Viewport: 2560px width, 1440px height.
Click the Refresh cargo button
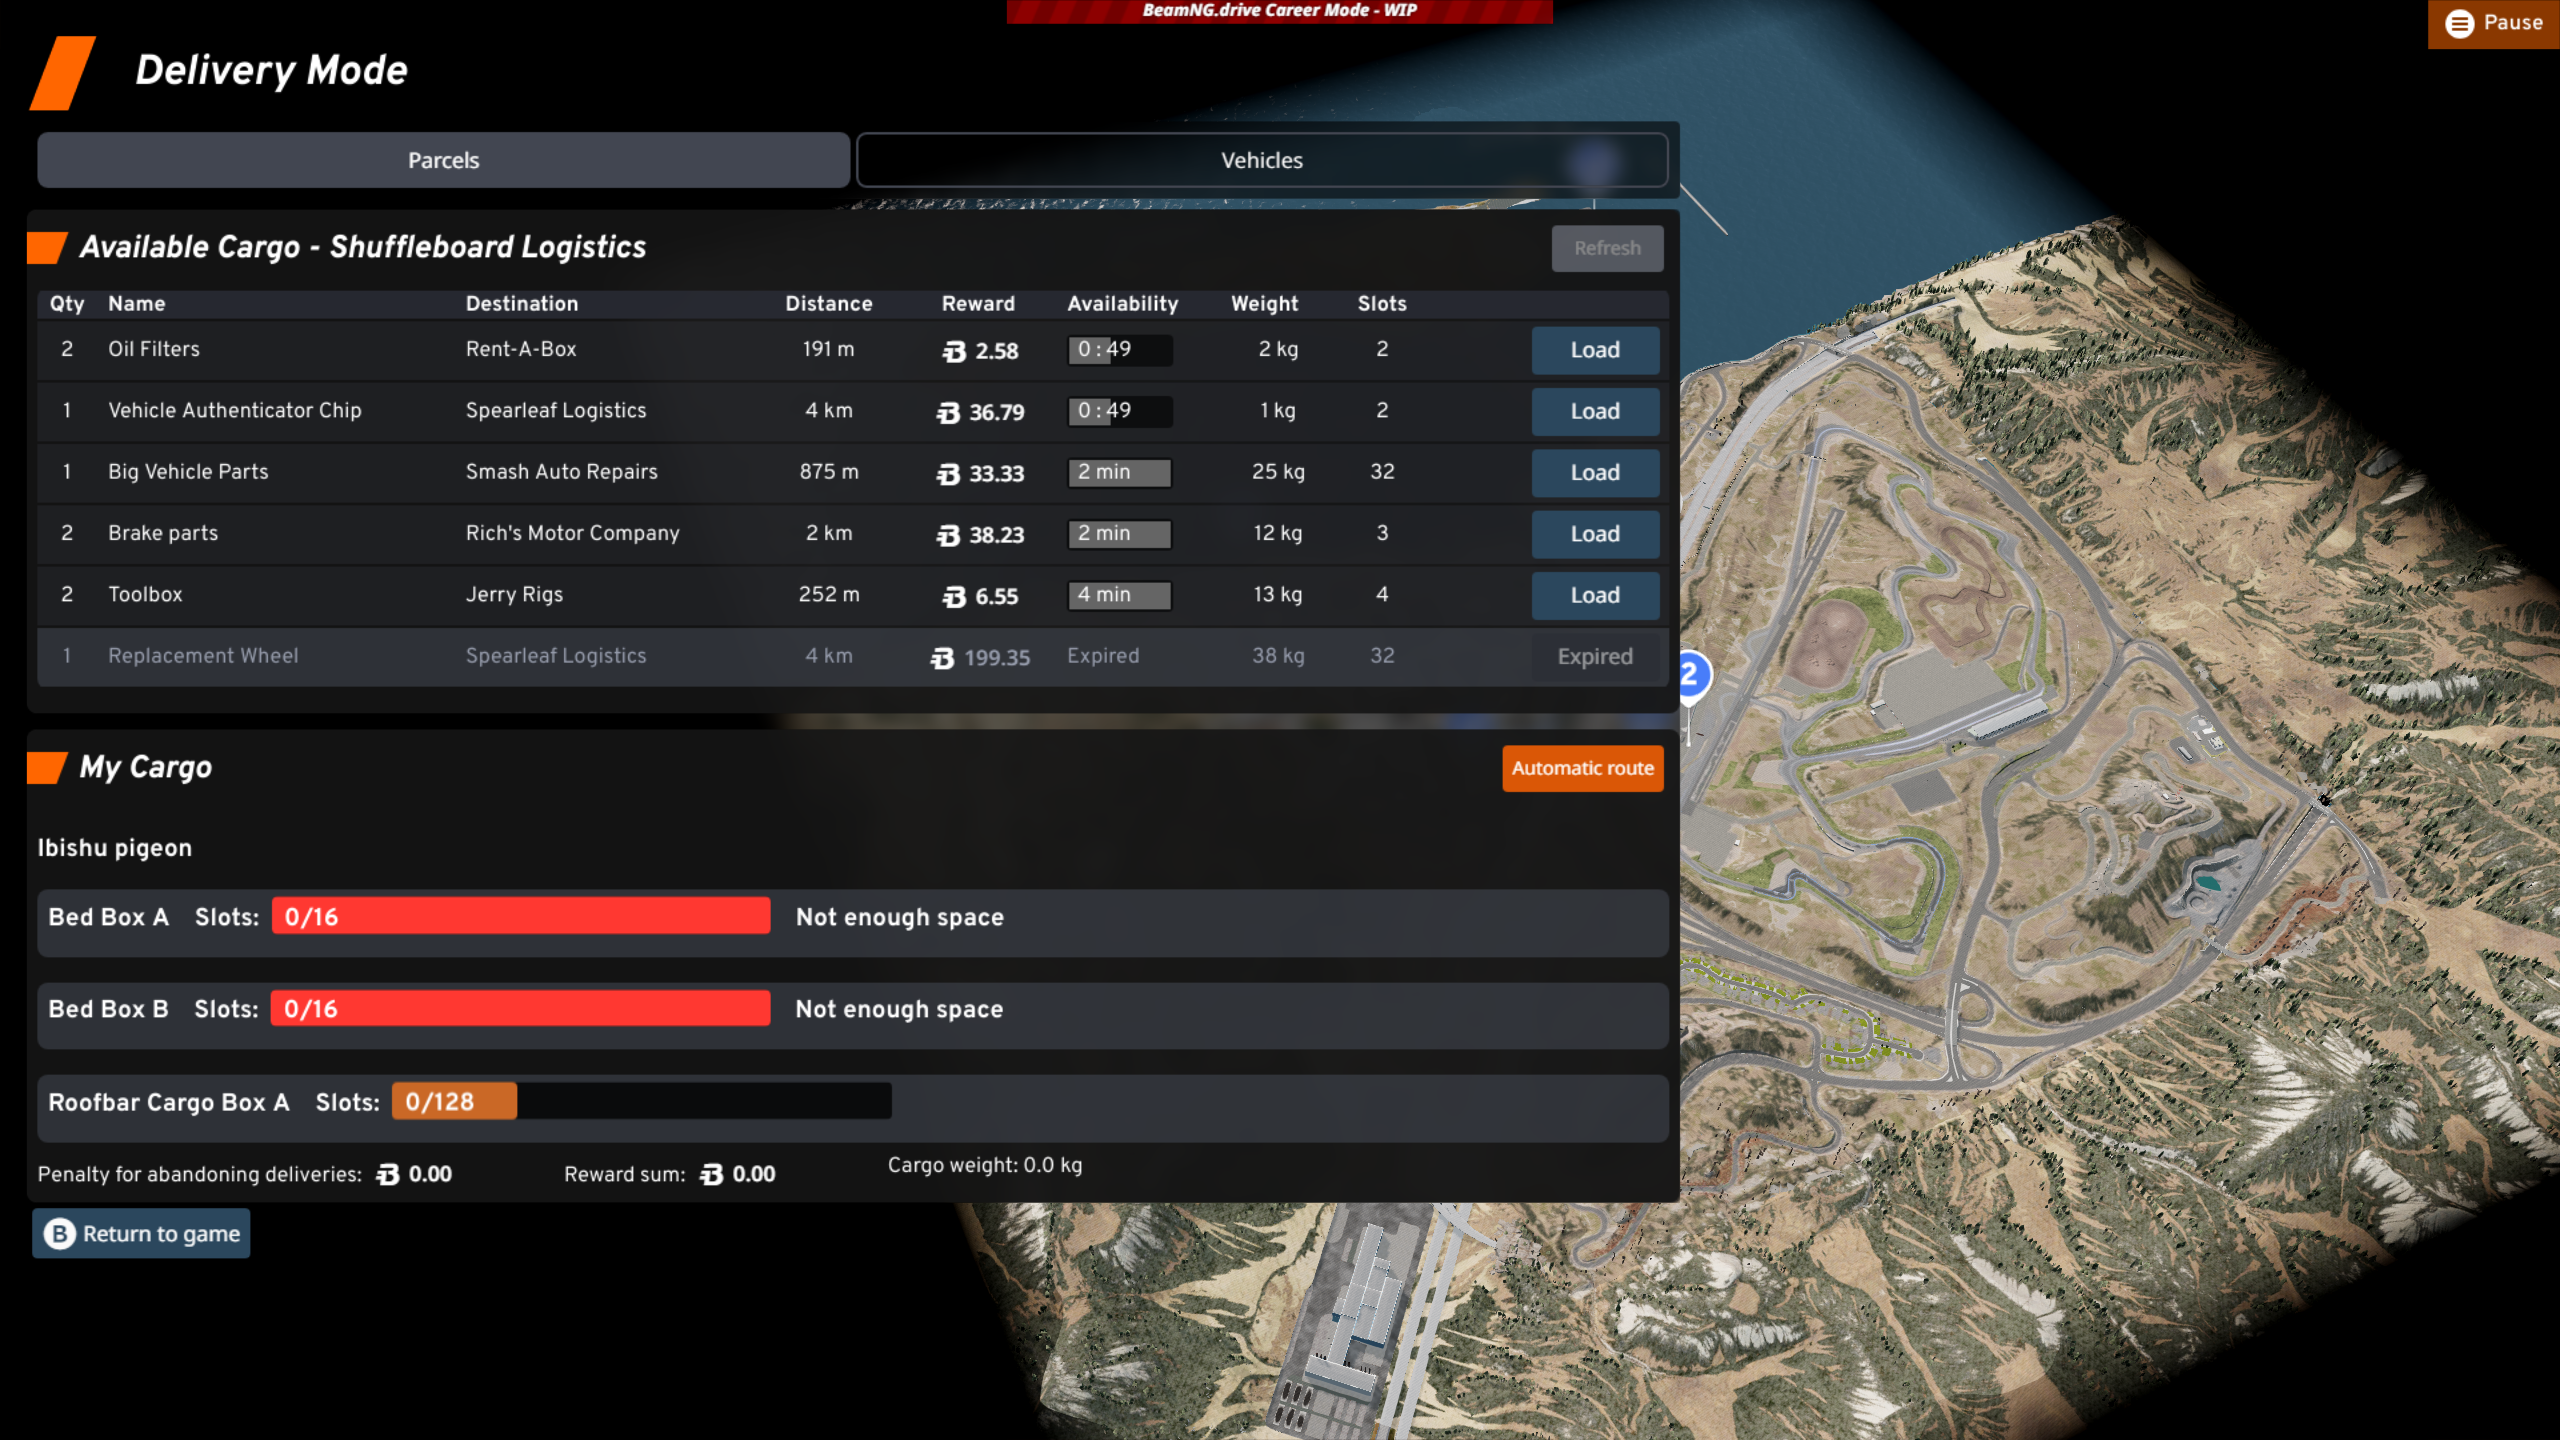1607,248
